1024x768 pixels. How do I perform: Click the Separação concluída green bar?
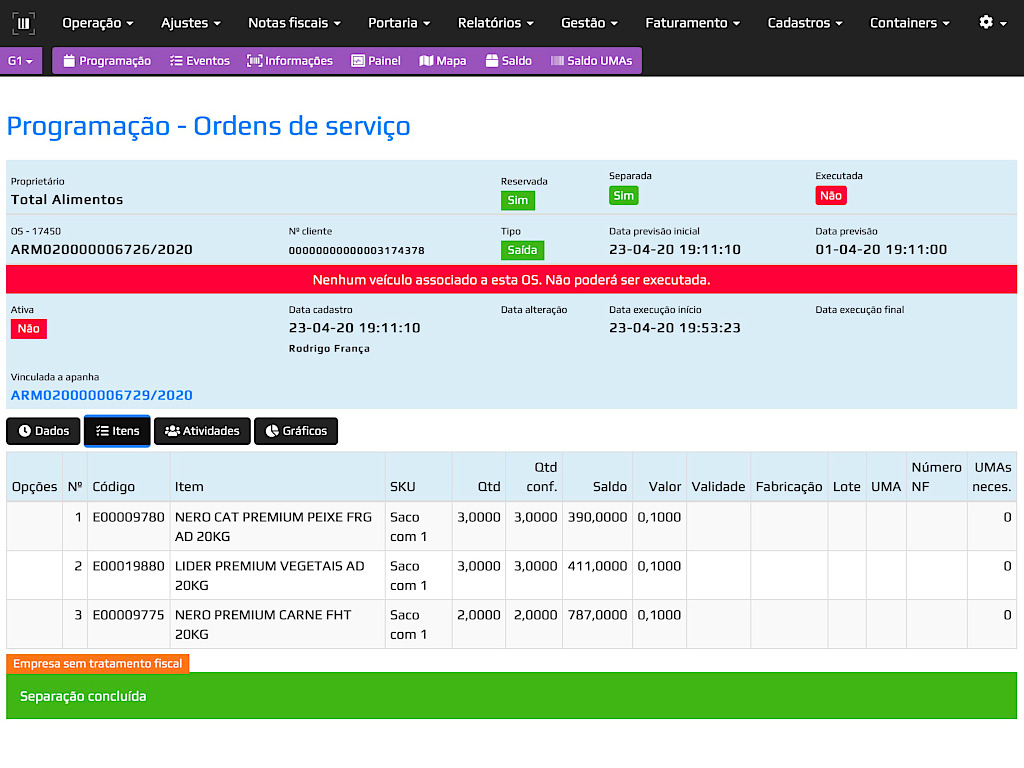(x=511, y=696)
